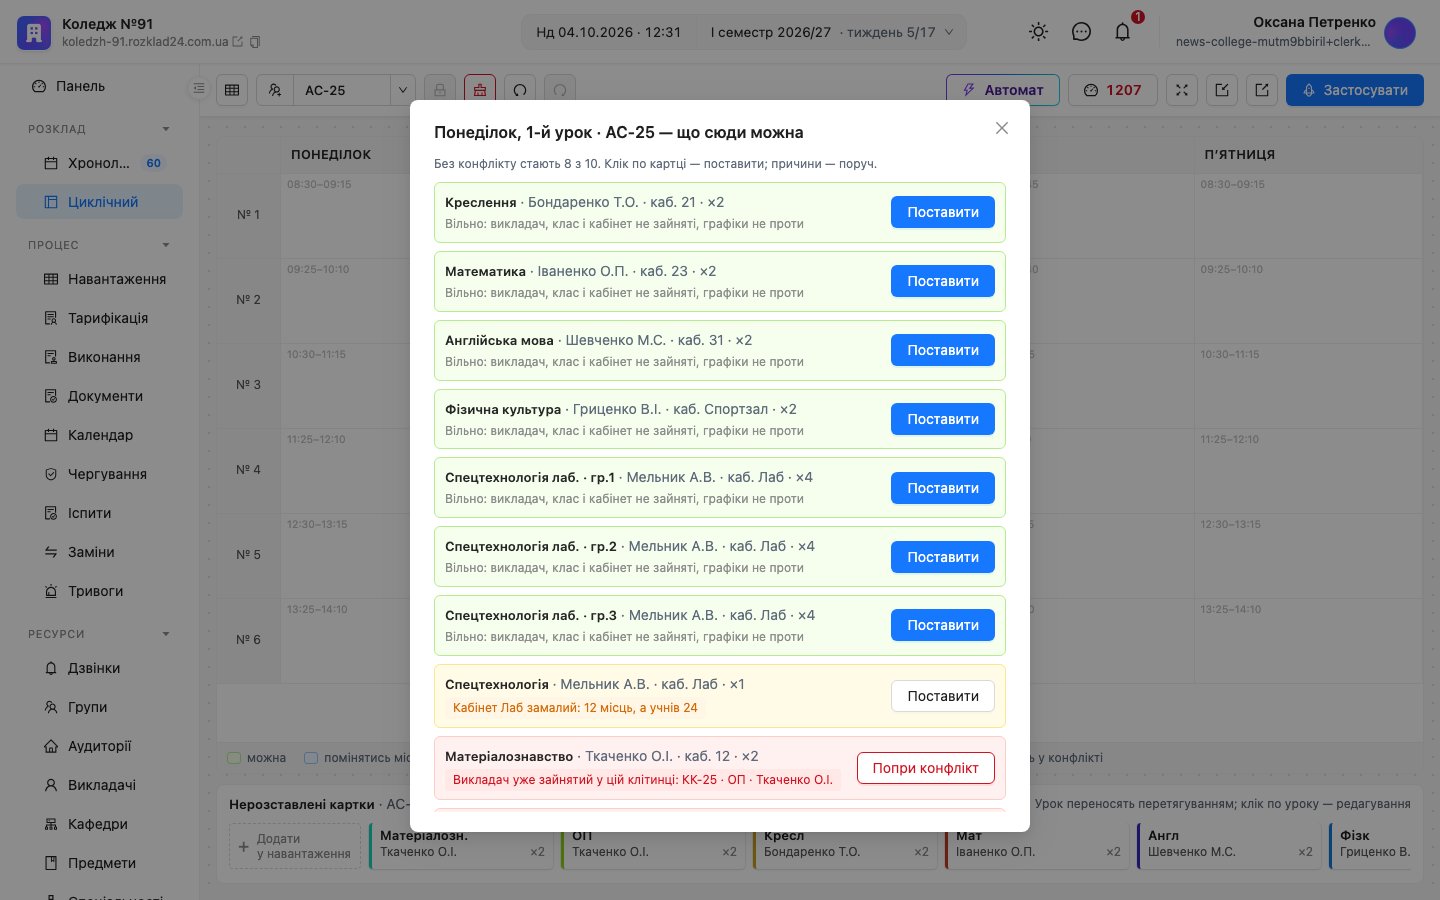Open the Хронологічний schedule view
The height and width of the screenshot is (900, 1440).
[x=99, y=163]
